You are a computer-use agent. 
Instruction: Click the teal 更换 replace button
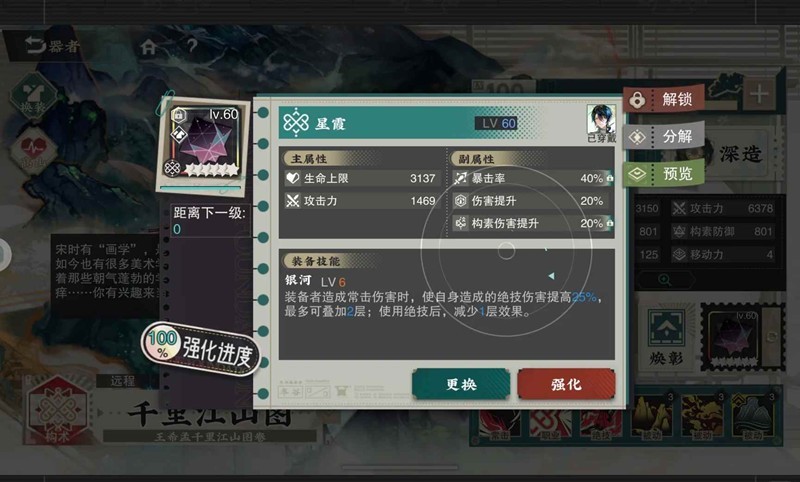[461, 384]
